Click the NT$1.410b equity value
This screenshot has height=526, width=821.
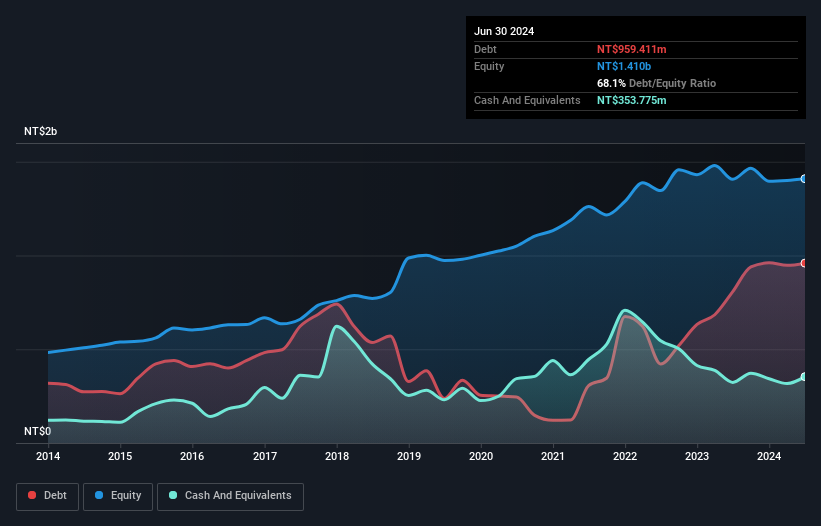(x=624, y=66)
